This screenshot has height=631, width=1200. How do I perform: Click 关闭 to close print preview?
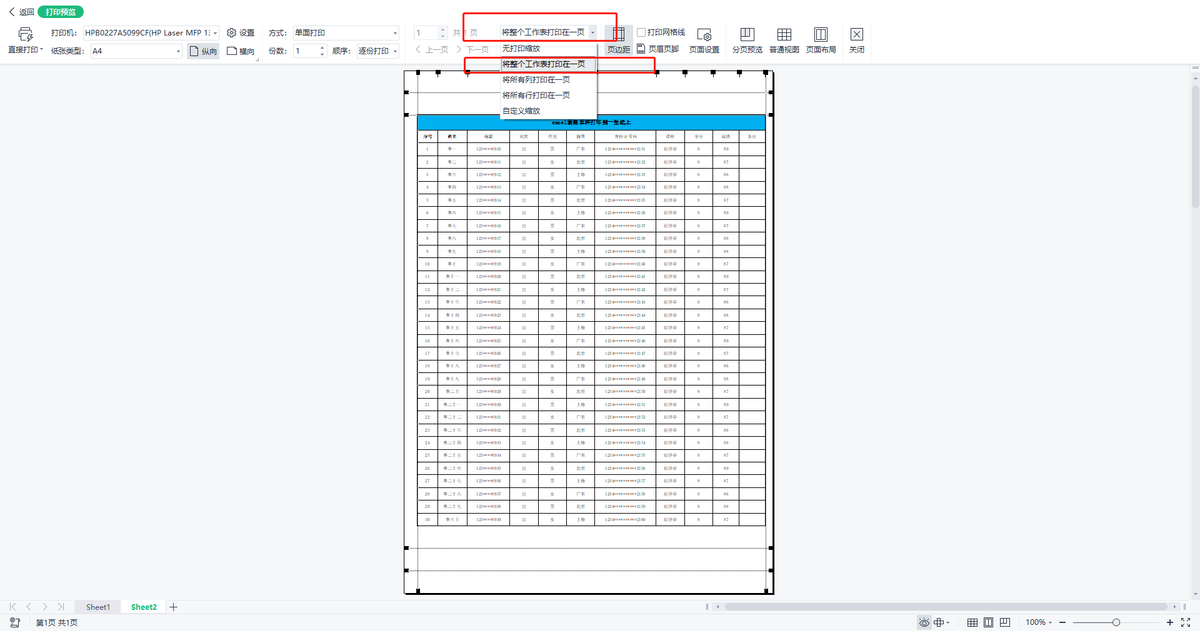coord(857,40)
